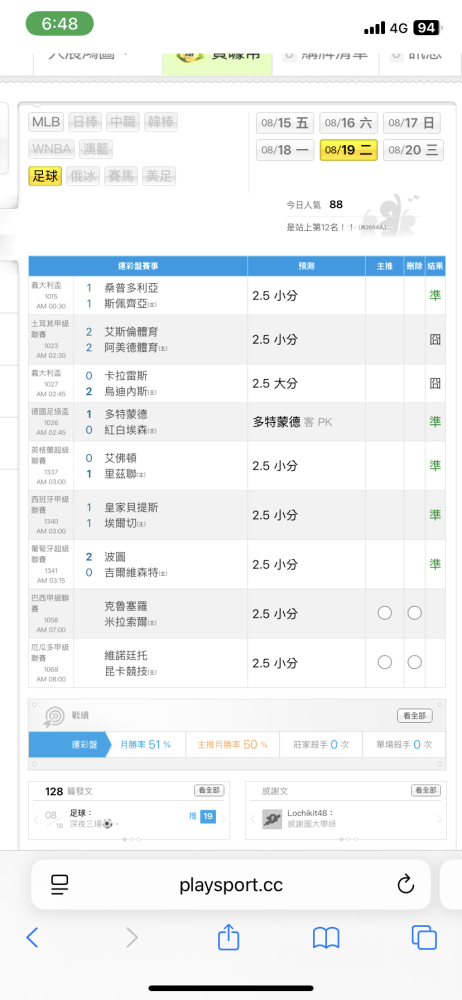
Task: Select 主推 radio for 維諾廷托 match
Action: (x=385, y=662)
